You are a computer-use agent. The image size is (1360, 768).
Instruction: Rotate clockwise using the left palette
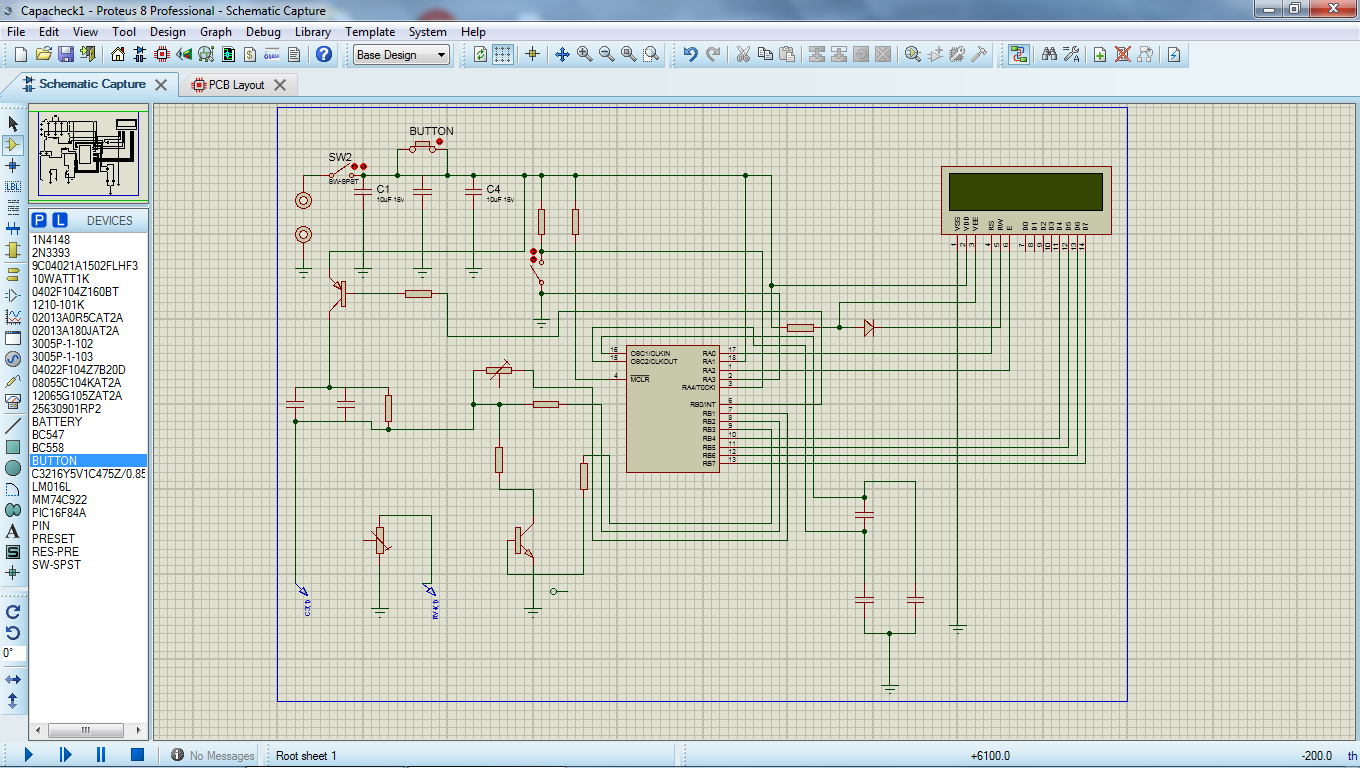tap(13, 611)
